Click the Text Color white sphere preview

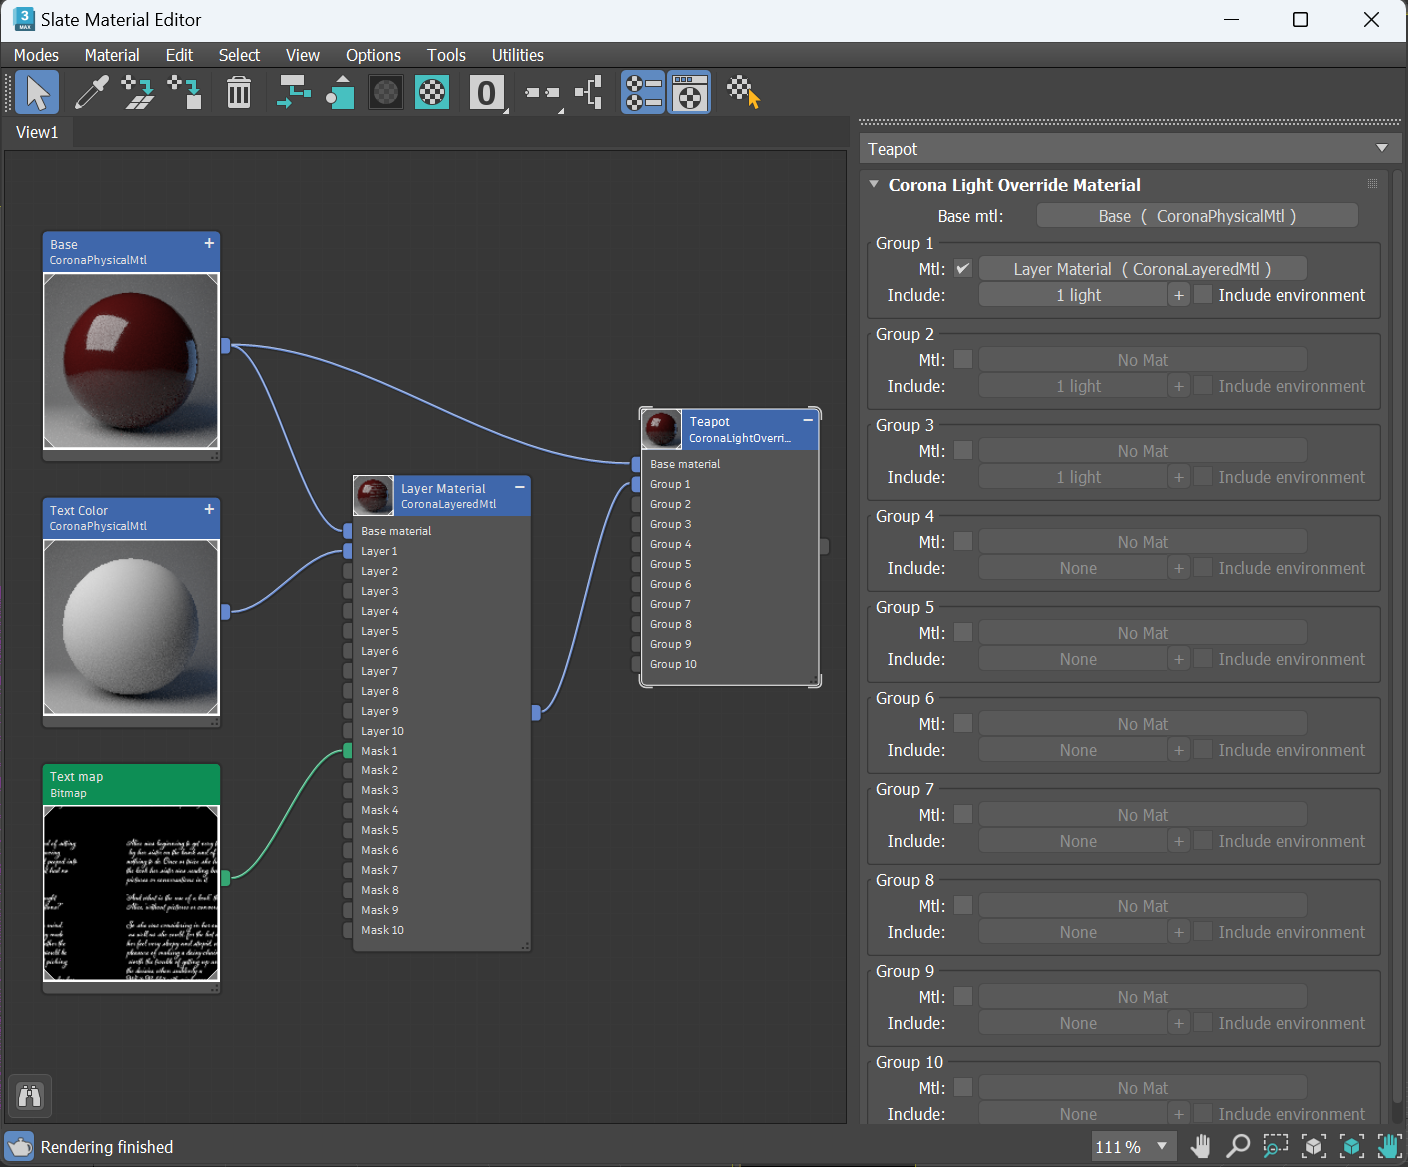[131, 628]
